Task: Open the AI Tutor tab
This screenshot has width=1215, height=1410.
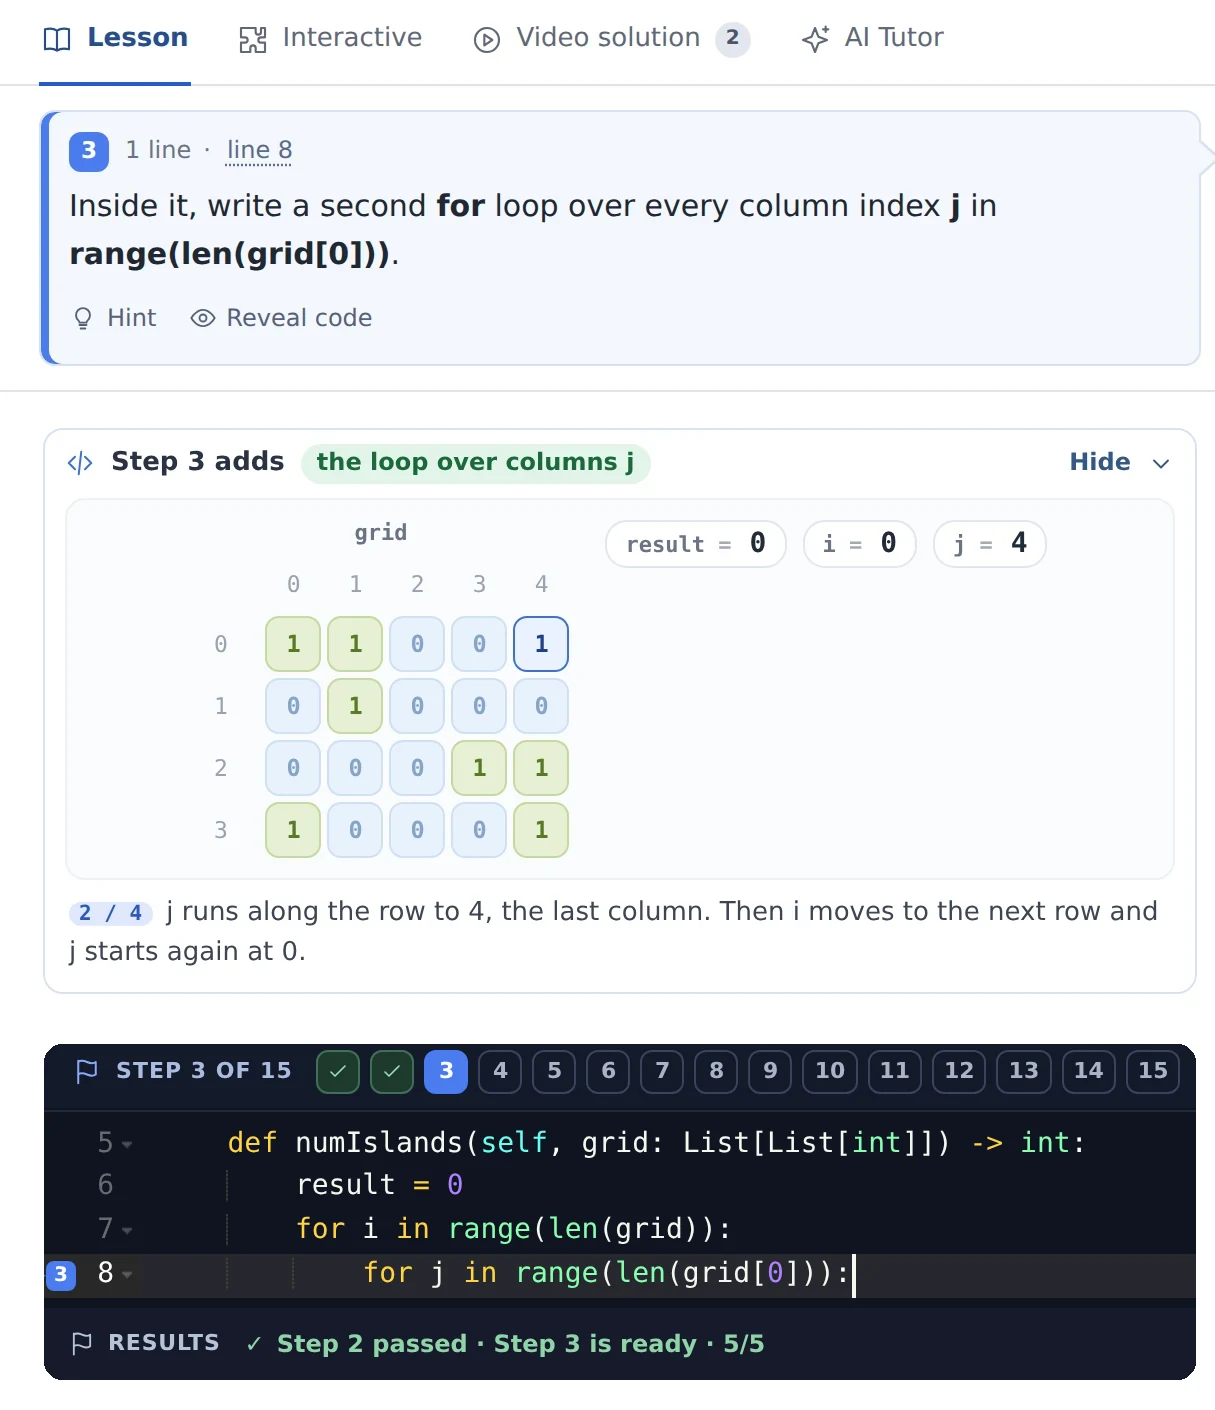Action: tap(873, 39)
